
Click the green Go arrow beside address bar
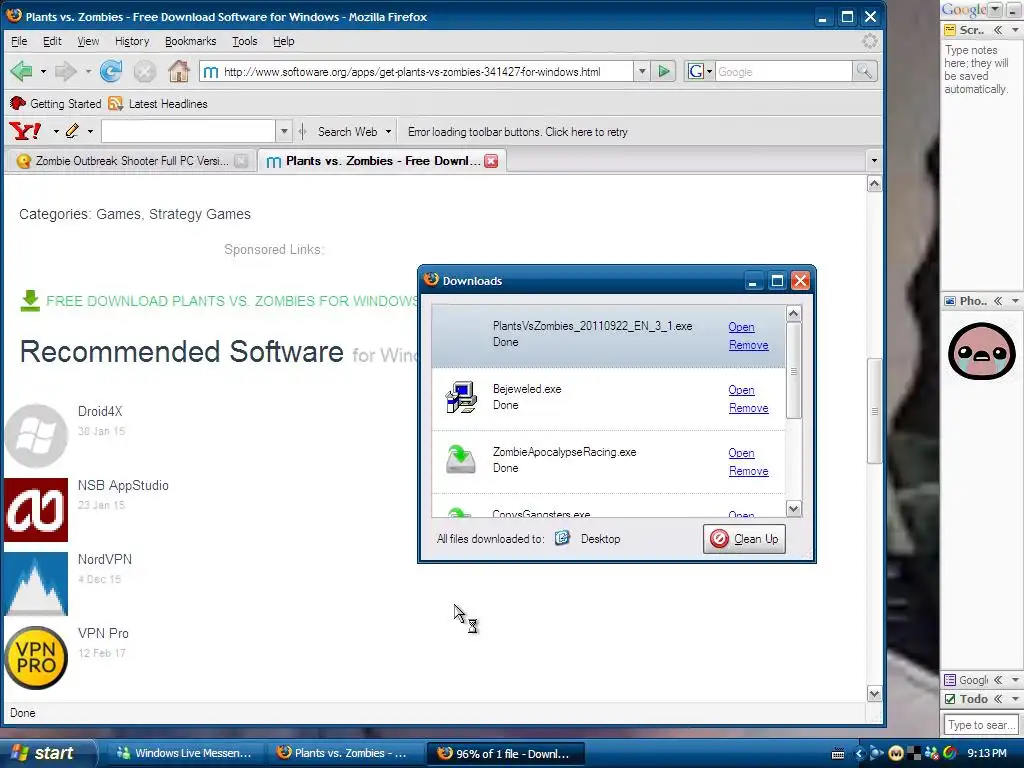coord(664,71)
